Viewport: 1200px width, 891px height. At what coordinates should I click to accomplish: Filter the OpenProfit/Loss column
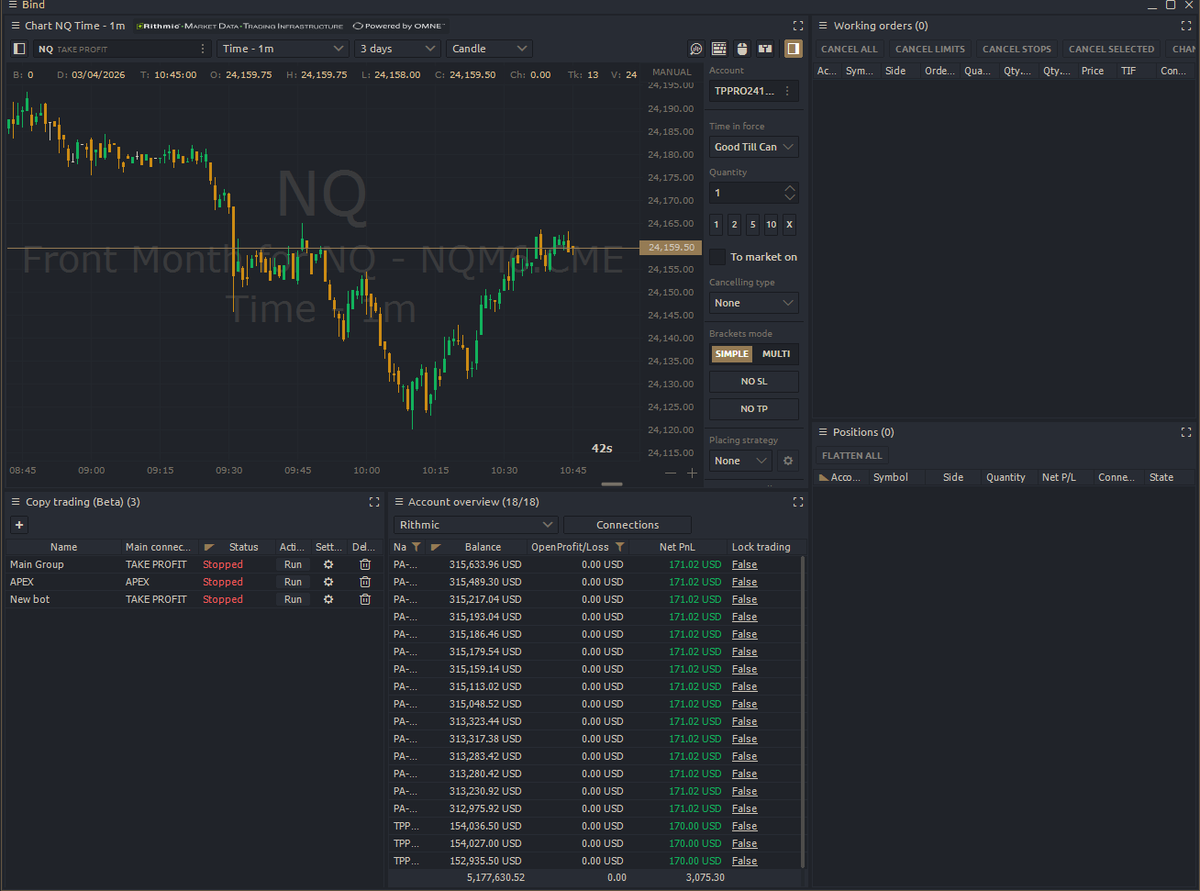(x=620, y=547)
